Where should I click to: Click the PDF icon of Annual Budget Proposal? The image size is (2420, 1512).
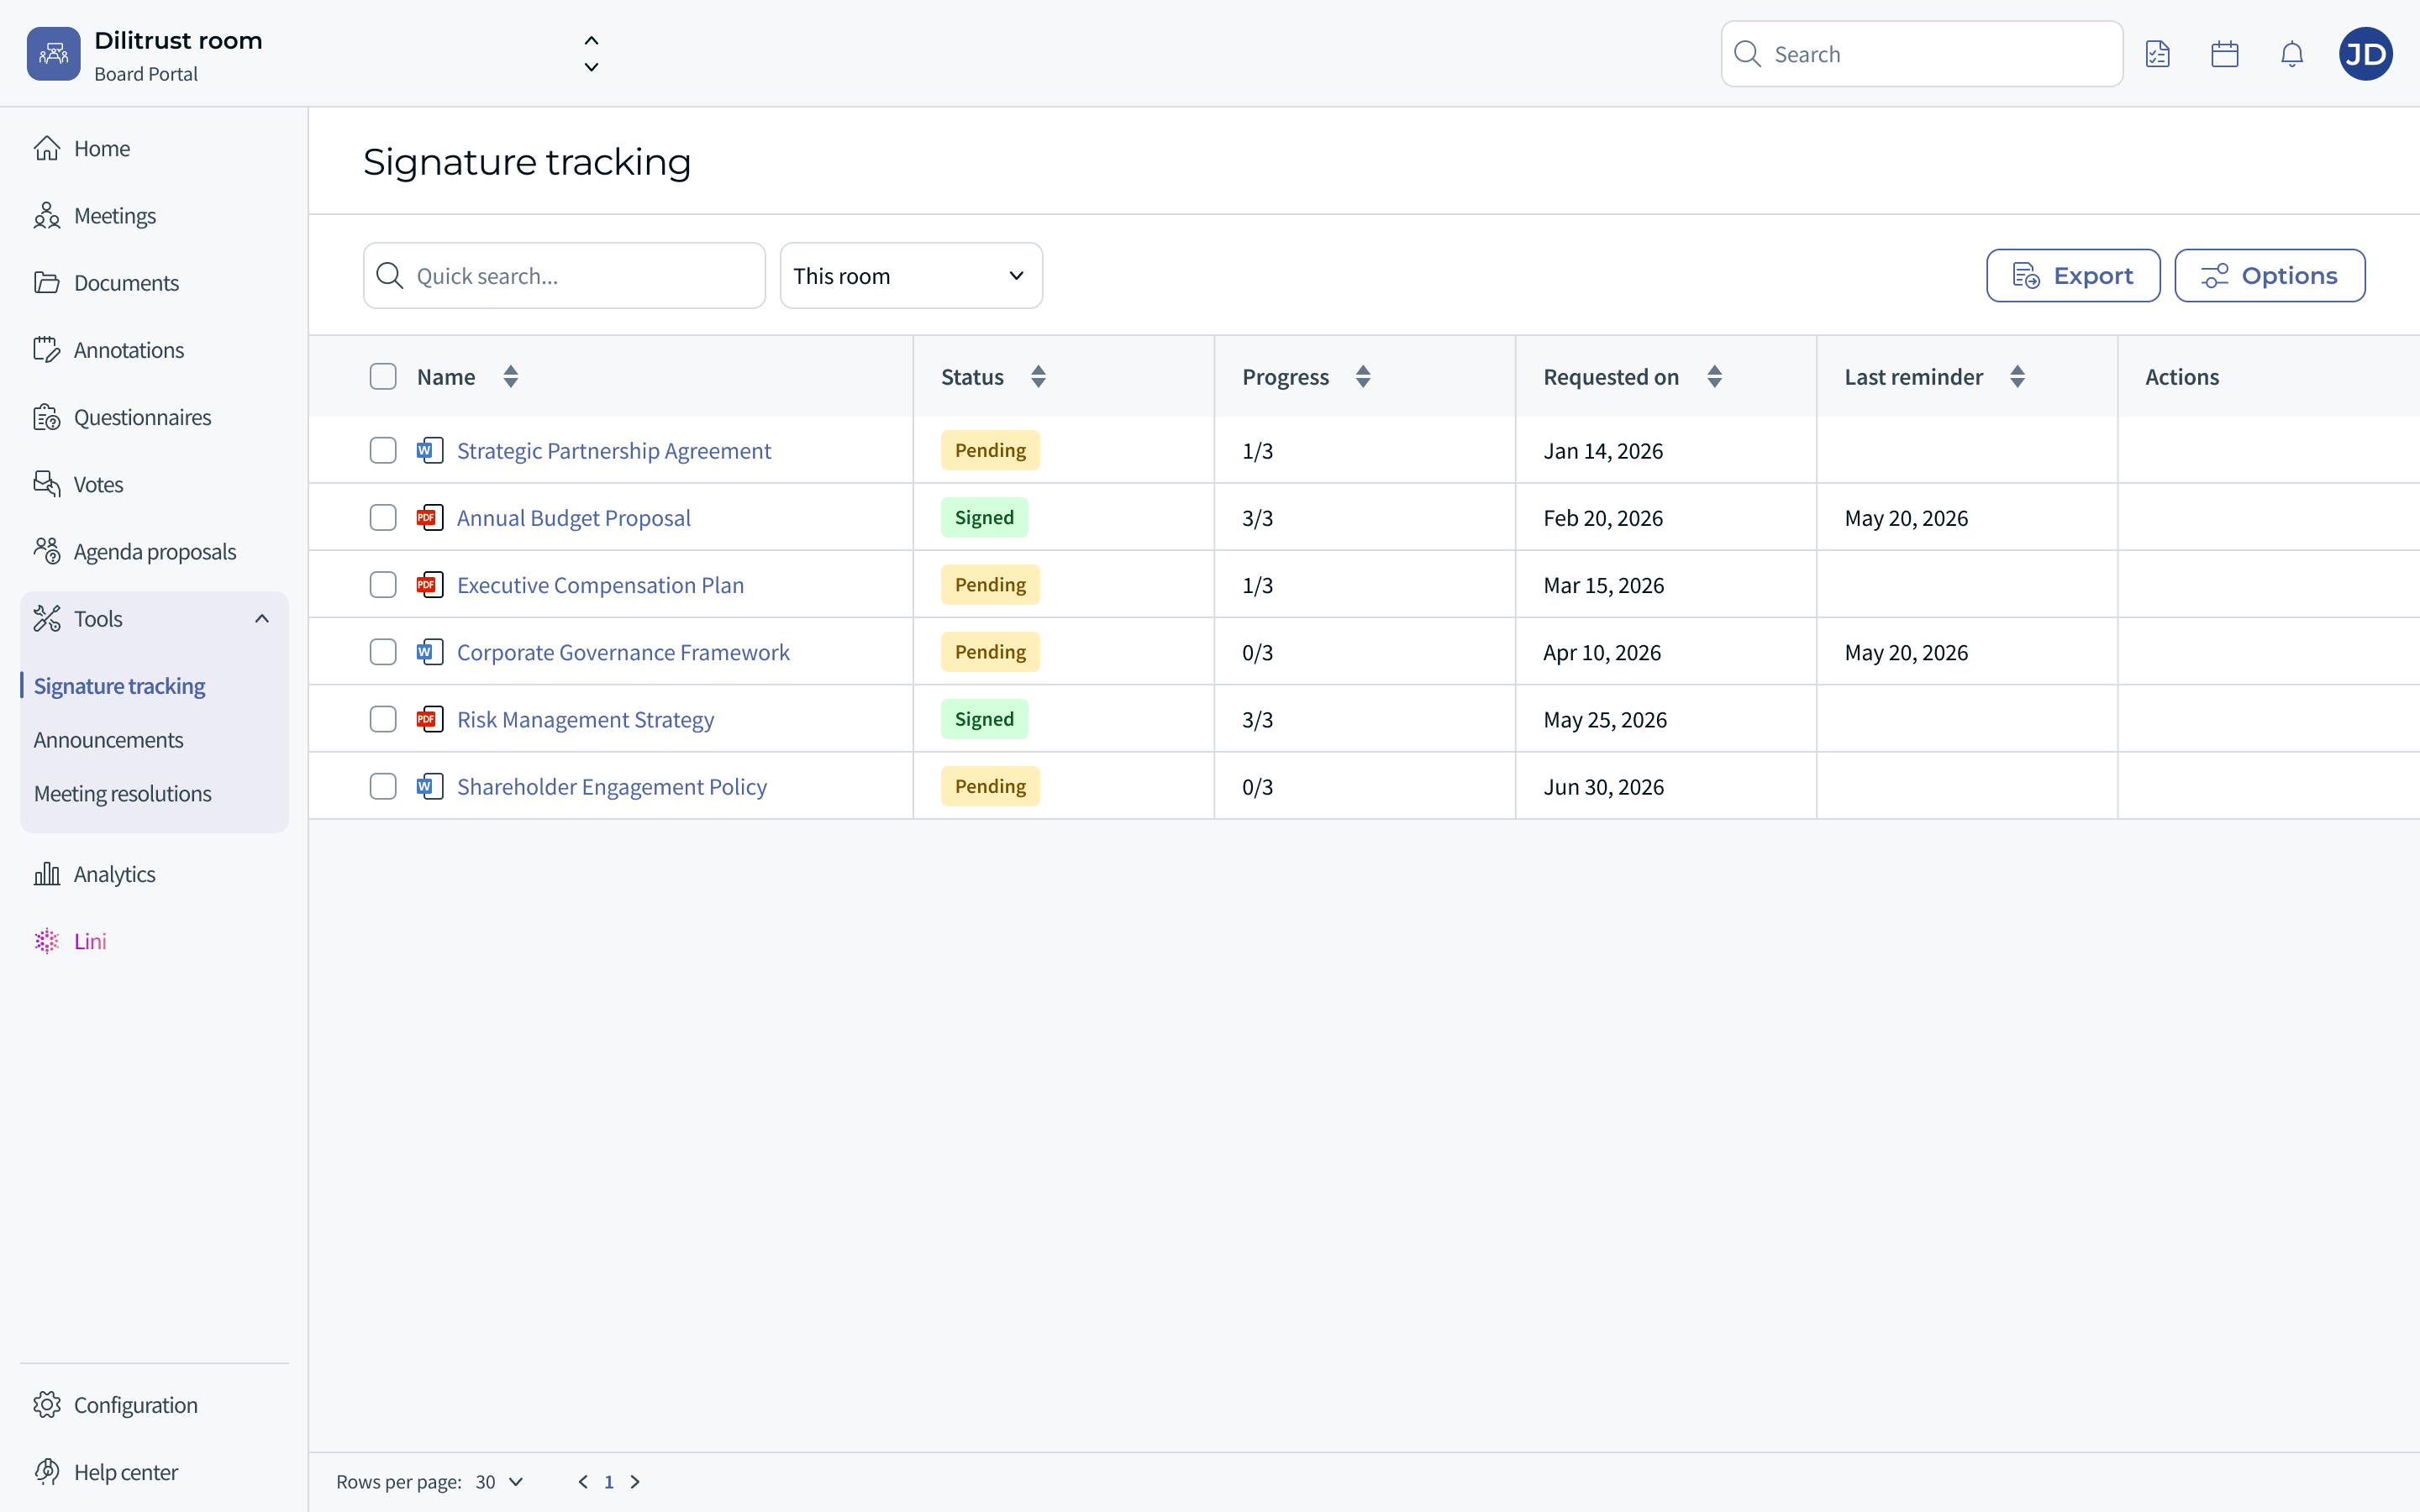(x=430, y=517)
